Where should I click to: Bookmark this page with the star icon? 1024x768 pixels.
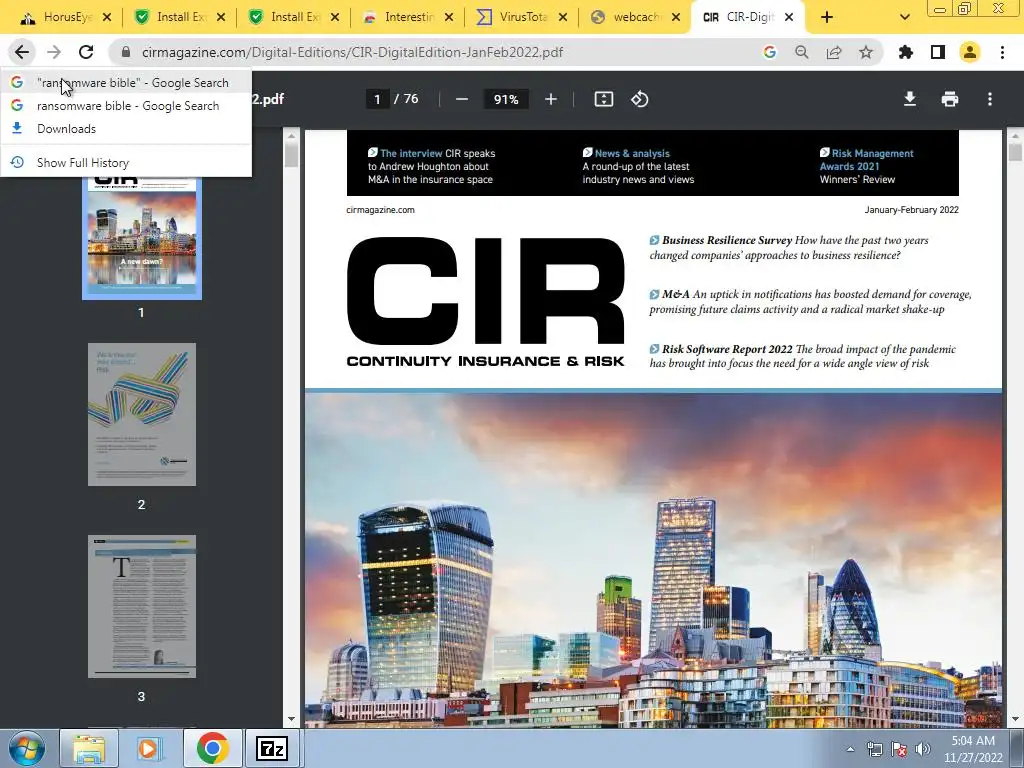(866, 52)
